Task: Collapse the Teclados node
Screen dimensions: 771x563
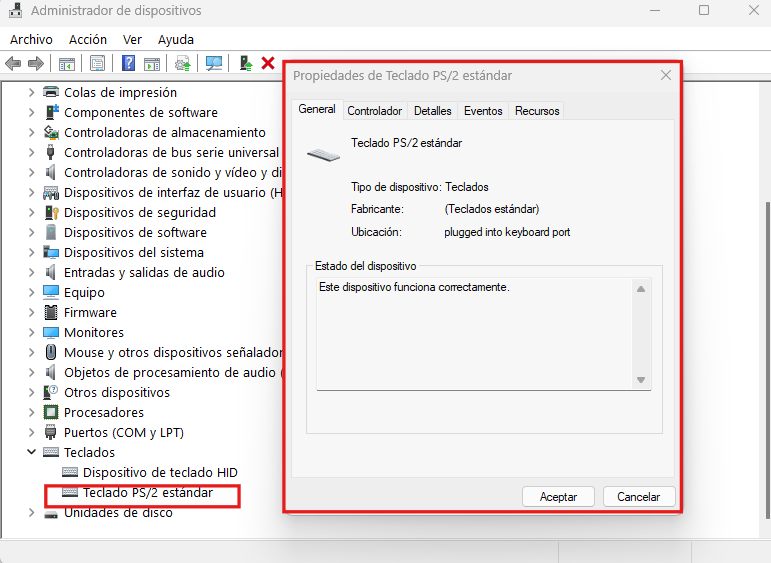Action: tap(31, 452)
